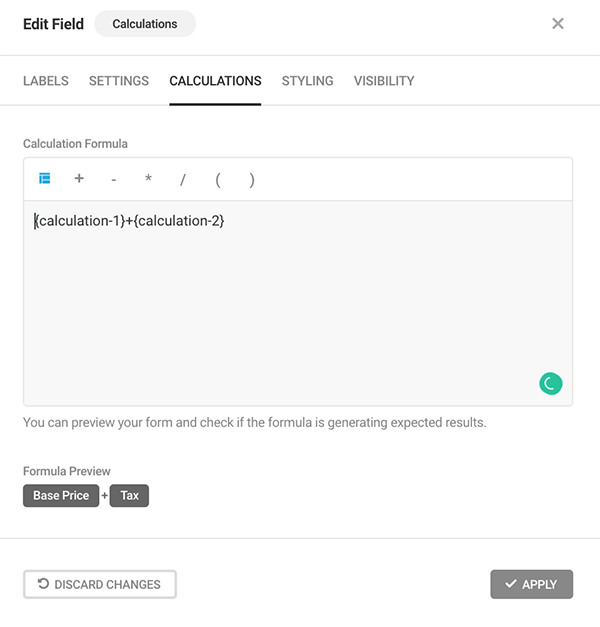Insert an opening parenthesis
The width and height of the screenshot is (600, 627).
(218, 180)
